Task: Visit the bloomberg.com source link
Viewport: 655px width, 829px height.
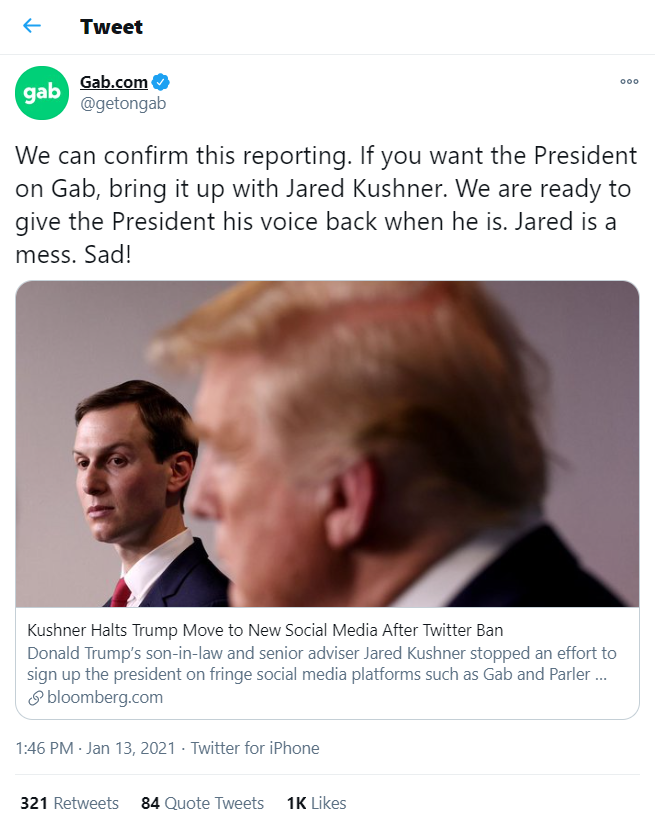Action: 105,697
